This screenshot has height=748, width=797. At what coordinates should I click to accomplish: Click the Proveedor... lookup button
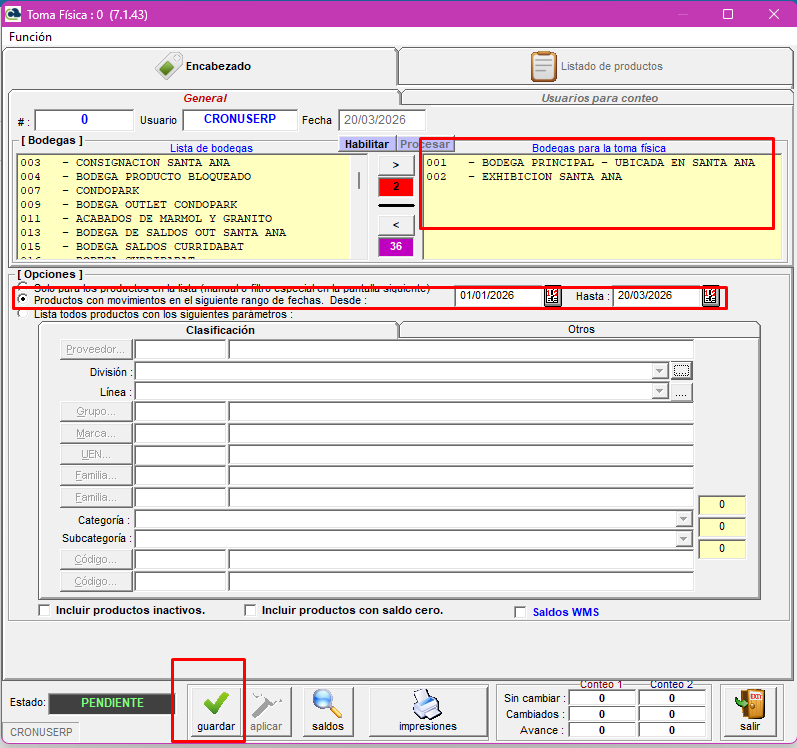pyautogui.click(x=97, y=349)
